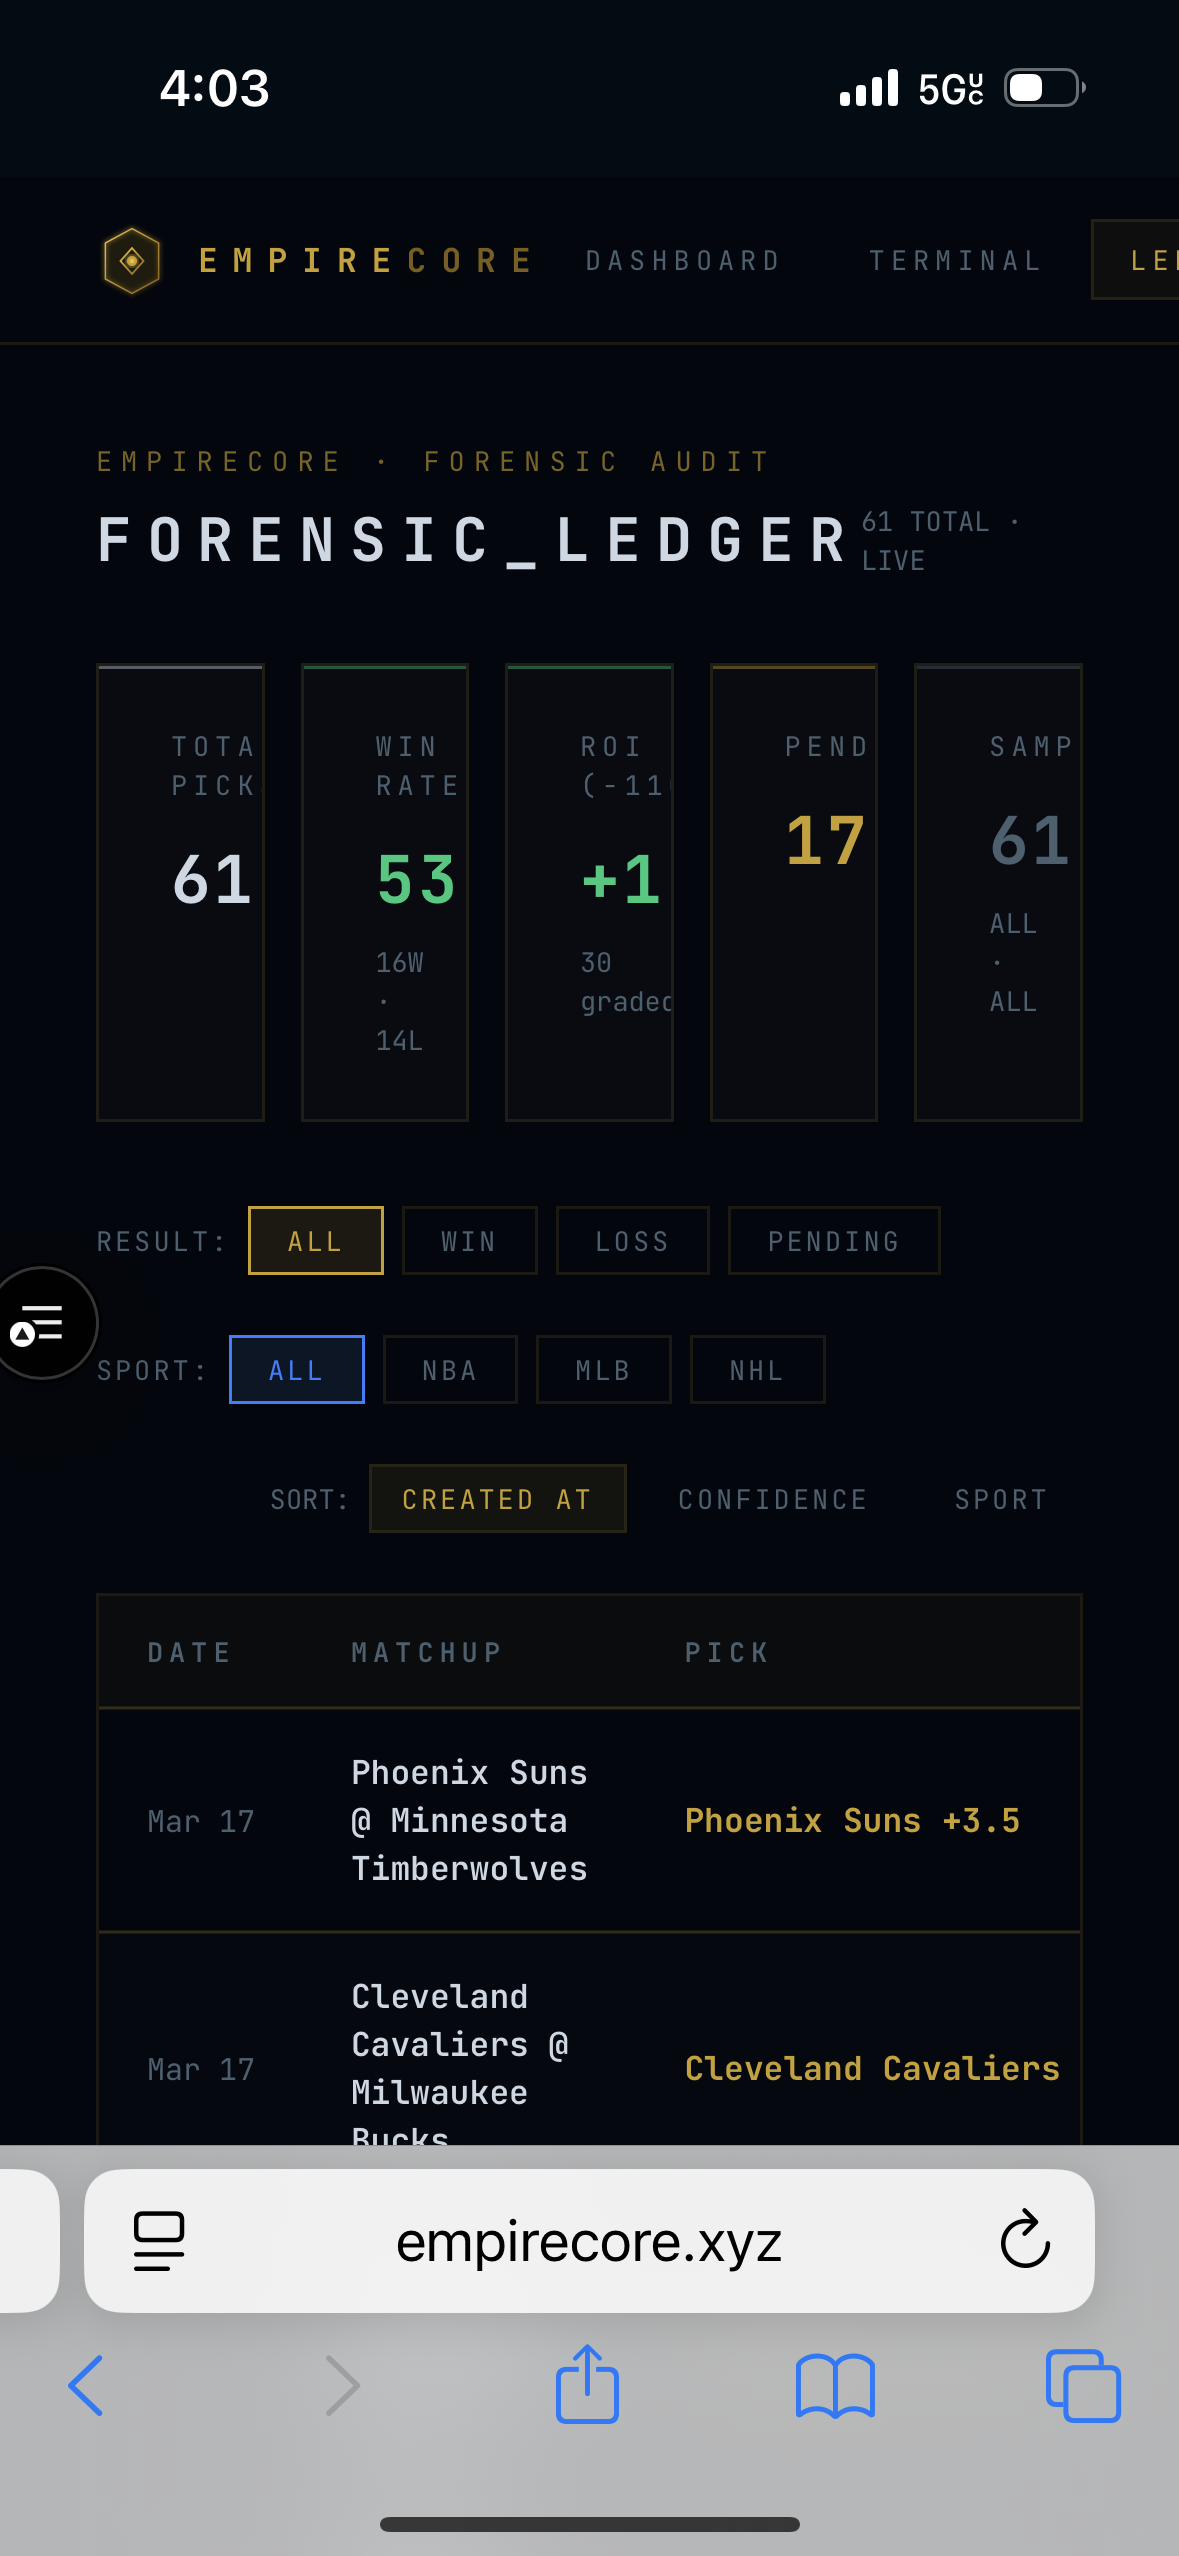Tap Safari page menu icon in address bar
This screenshot has height=2556, width=1179.
point(159,2241)
